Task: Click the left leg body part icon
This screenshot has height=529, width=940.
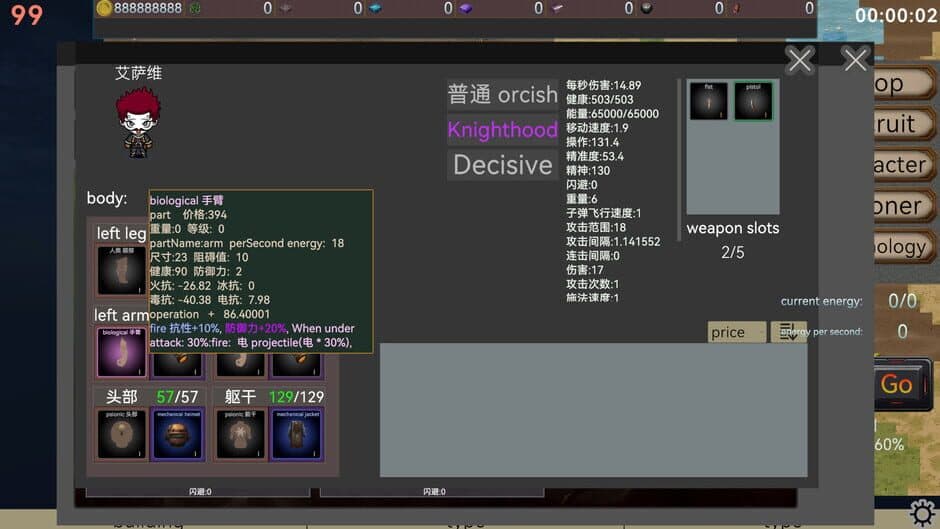Action: pos(122,270)
